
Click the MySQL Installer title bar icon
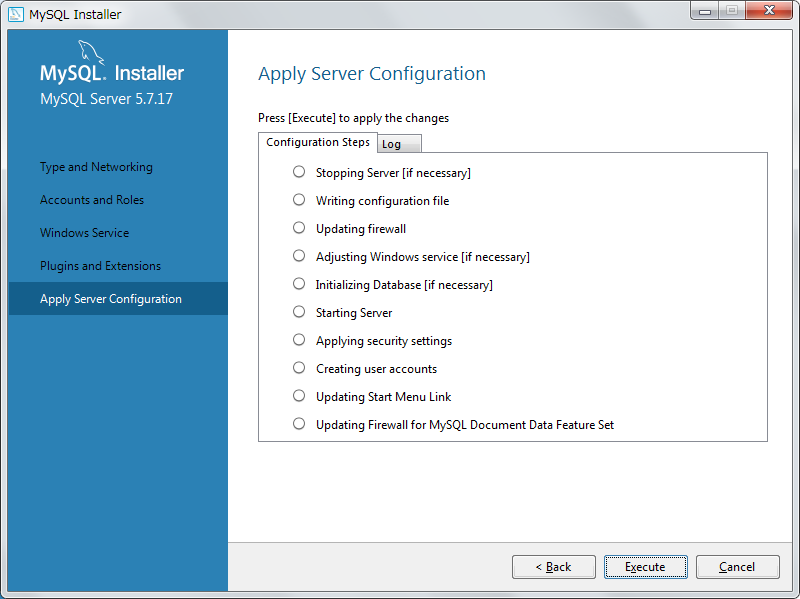tap(15, 14)
